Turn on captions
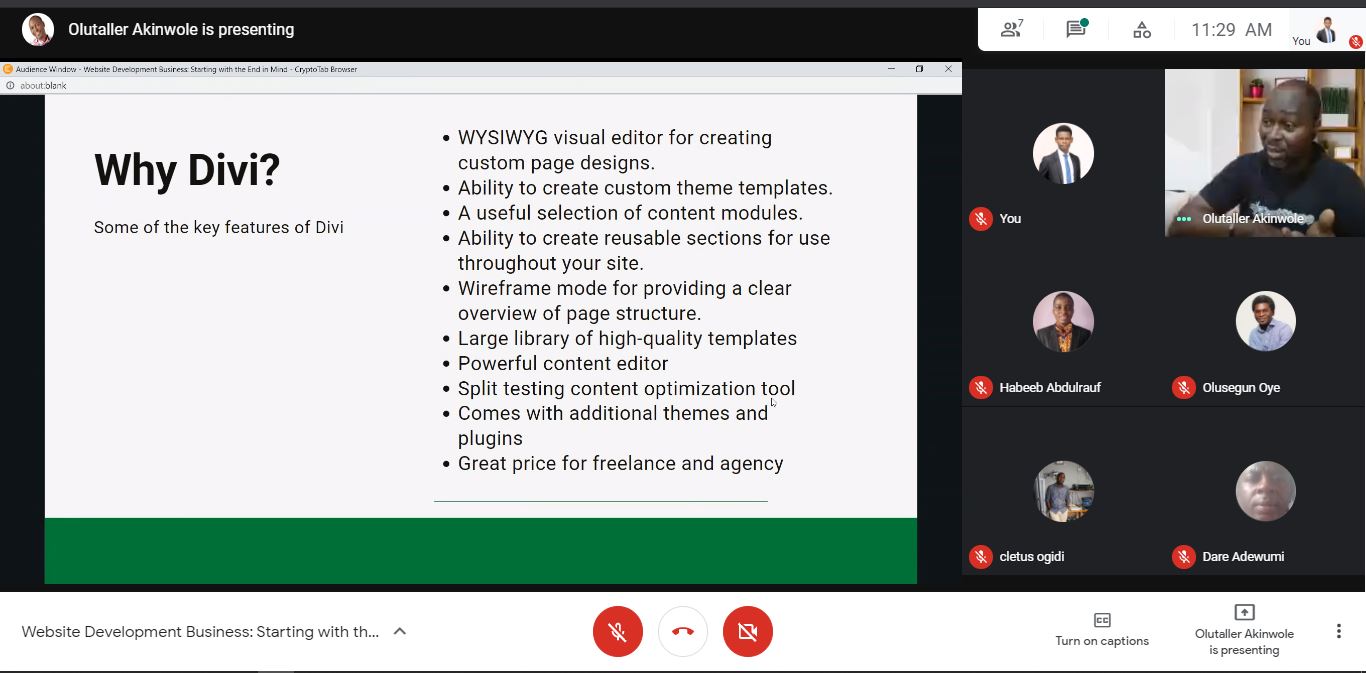This screenshot has height=673, width=1366. pyautogui.click(x=1102, y=630)
